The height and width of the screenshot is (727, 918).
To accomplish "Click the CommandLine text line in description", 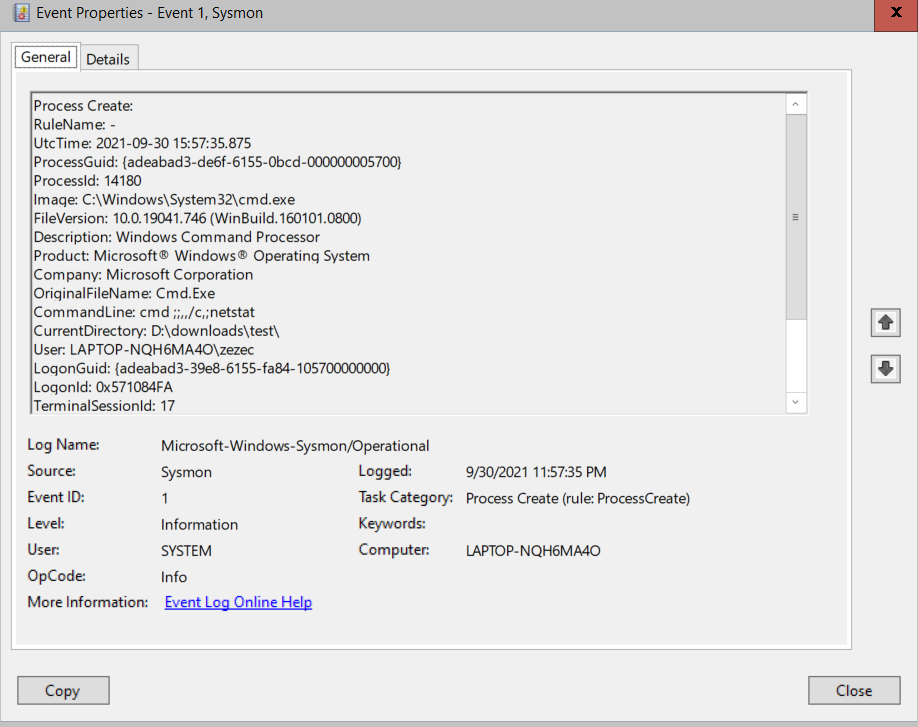I will click(144, 312).
